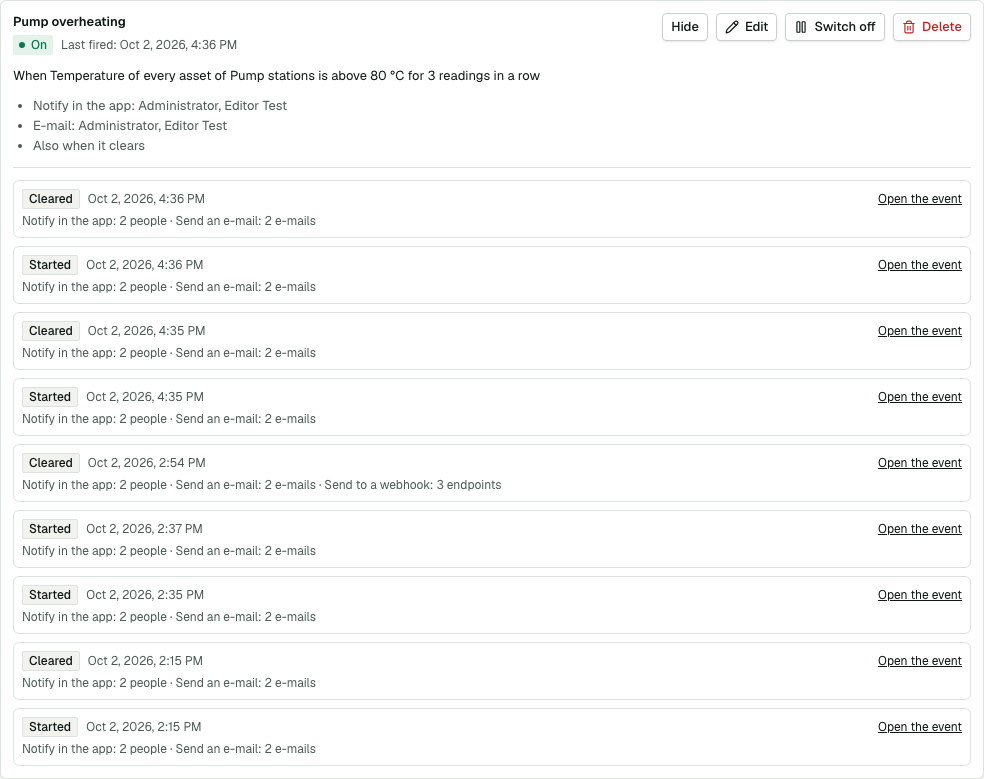The image size is (984, 779).
Task: Click the Started badge of the 2:15 PM event
Action: pos(50,726)
